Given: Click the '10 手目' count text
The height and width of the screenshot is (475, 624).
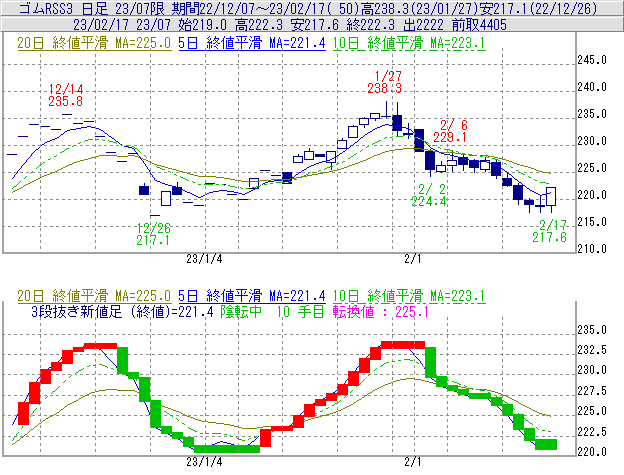Looking at the screenshot, I should [x=300, y=311].
